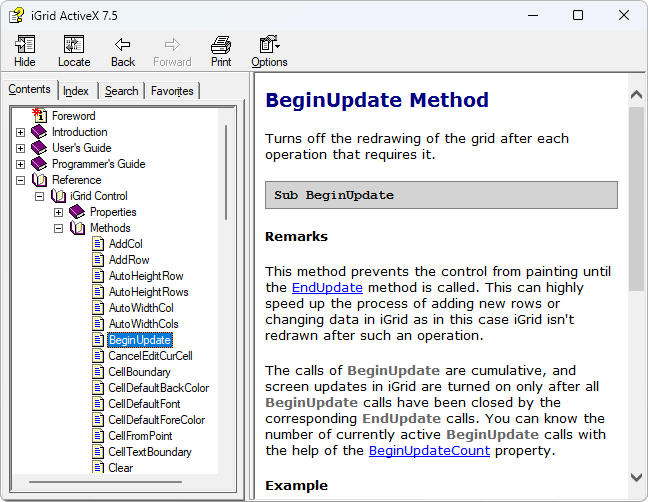
Task: Click the Methods open book icon
Action: tap(77, 228)
